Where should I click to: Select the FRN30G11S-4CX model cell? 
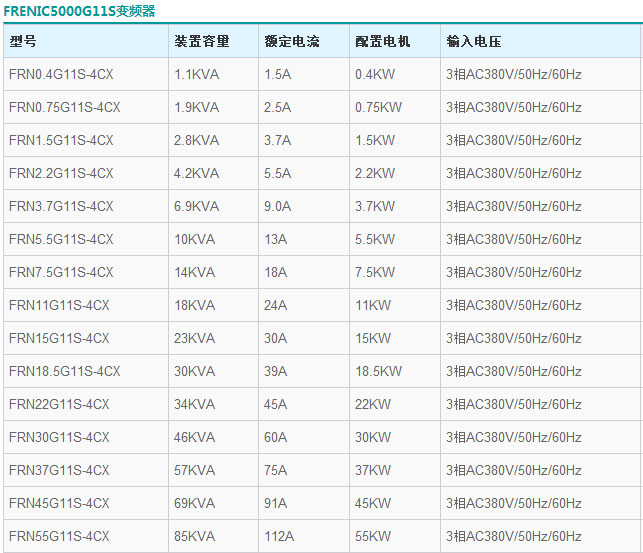(59, 438)
